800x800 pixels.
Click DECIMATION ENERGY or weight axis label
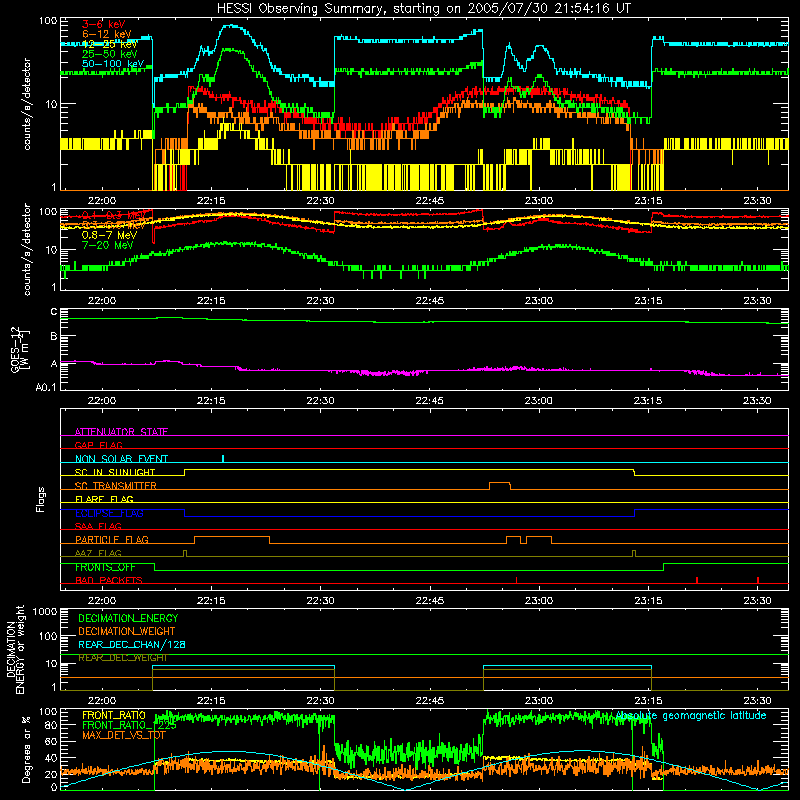tap(16, 649)
